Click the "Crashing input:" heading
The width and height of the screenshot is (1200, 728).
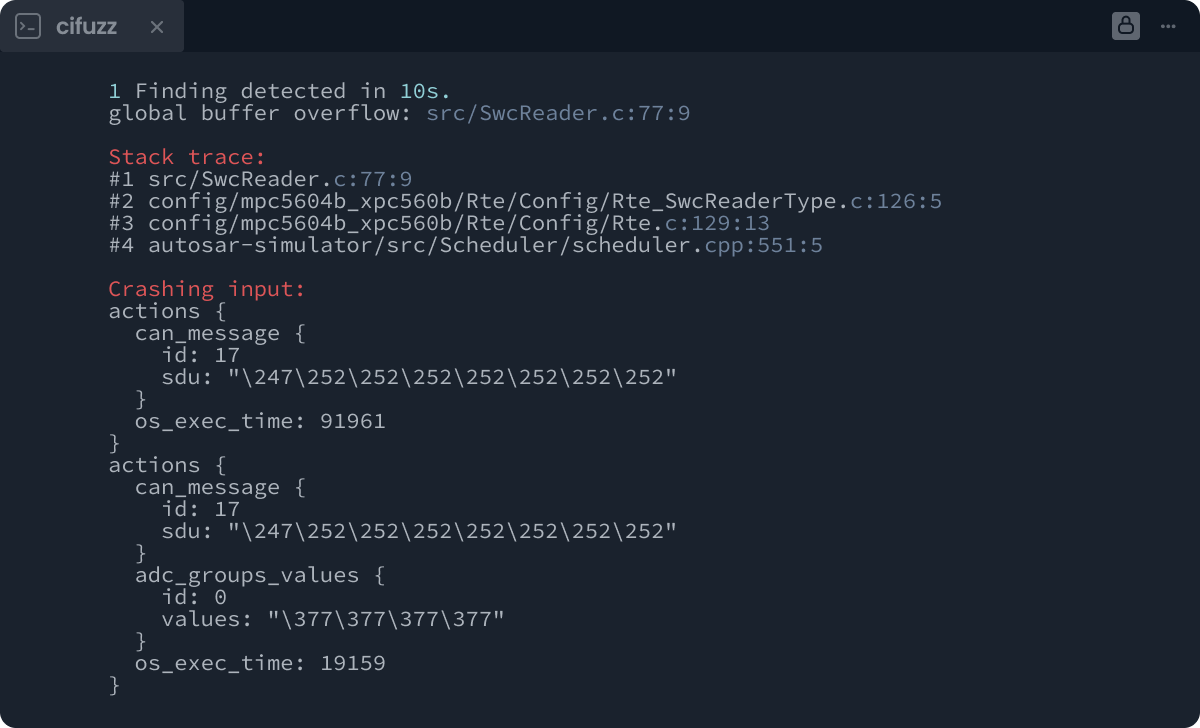[x=207, y=289]
